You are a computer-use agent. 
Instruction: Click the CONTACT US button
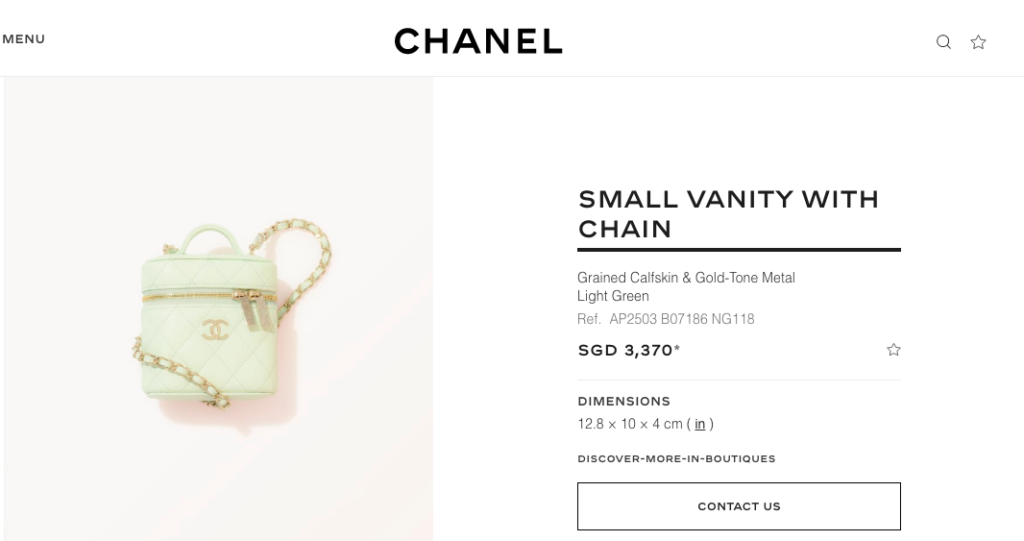coord(739,506)
